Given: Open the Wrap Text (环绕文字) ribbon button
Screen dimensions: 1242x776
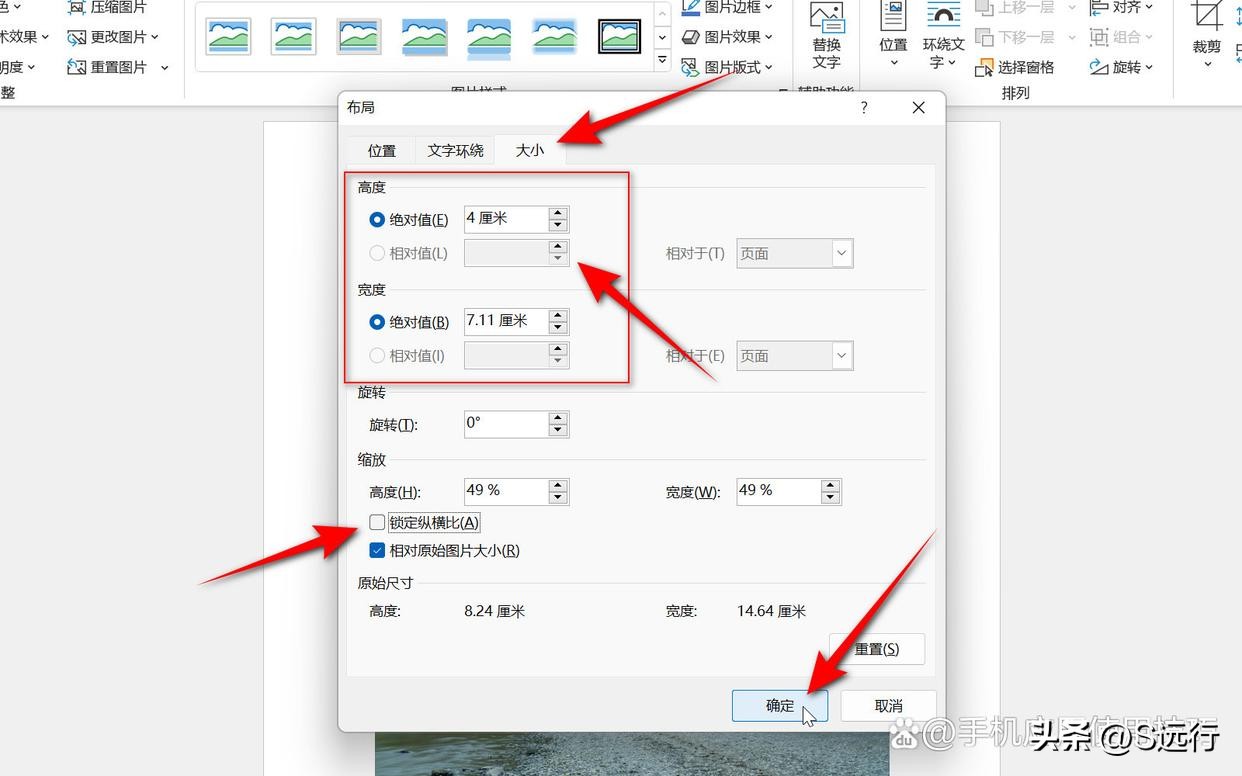Looking at the screenshot, I should click(x=943, y=36).
